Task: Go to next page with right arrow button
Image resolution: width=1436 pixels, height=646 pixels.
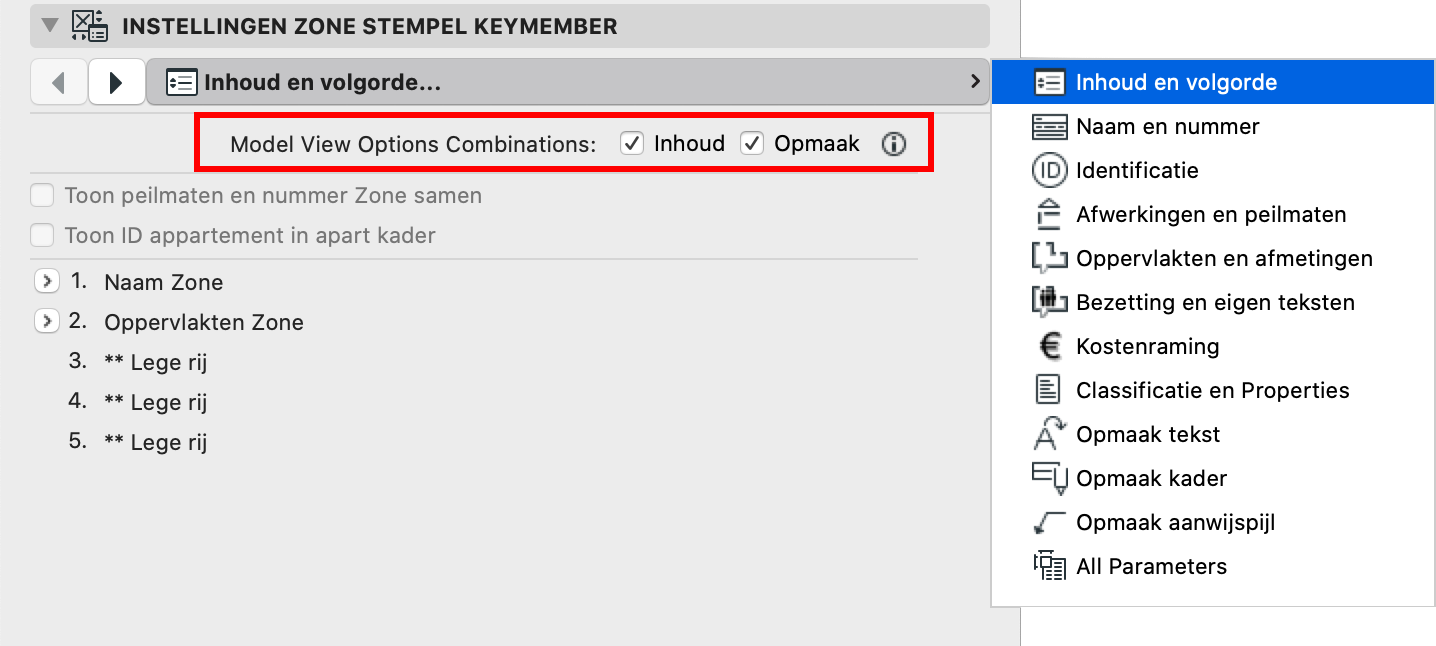Action: coord(116,82)
